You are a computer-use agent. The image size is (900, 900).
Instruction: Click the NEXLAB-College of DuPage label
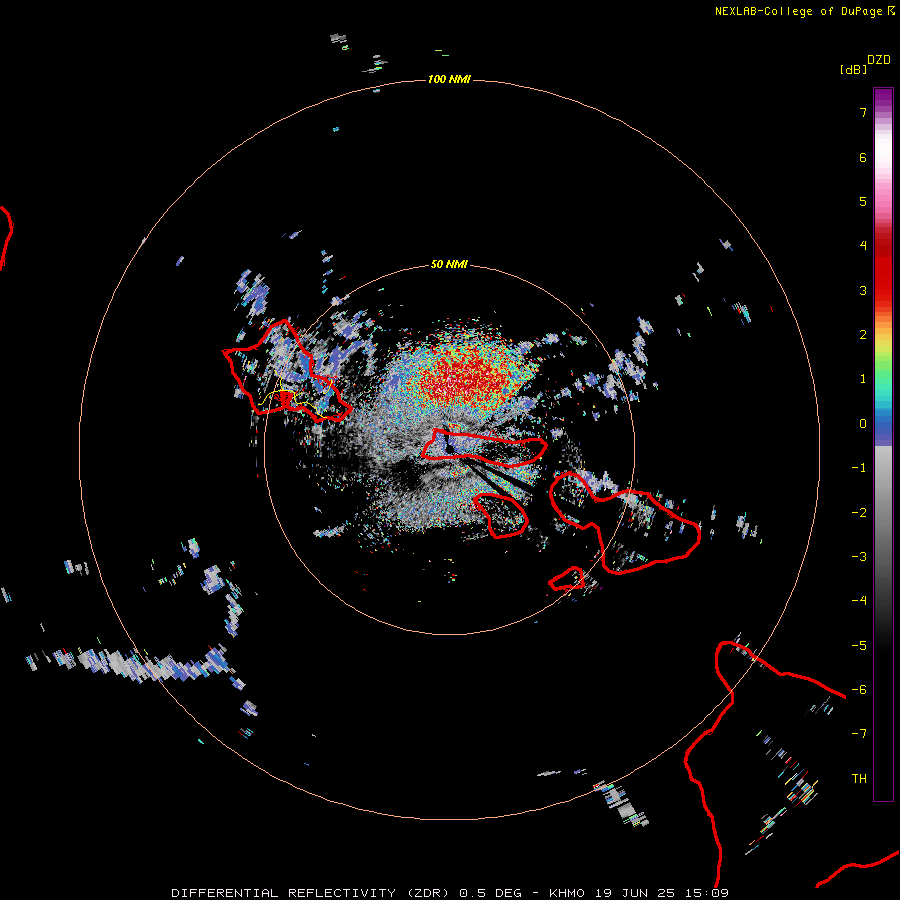(x=800, y=11)
